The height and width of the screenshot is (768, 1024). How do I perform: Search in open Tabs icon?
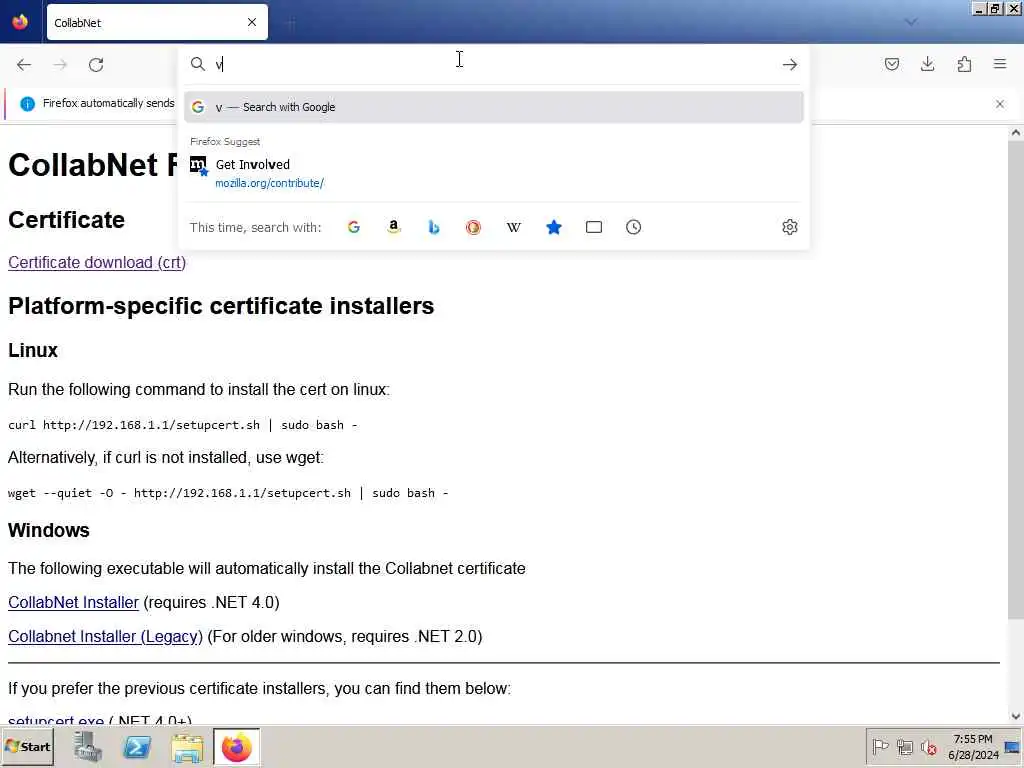tap(594, 227)
